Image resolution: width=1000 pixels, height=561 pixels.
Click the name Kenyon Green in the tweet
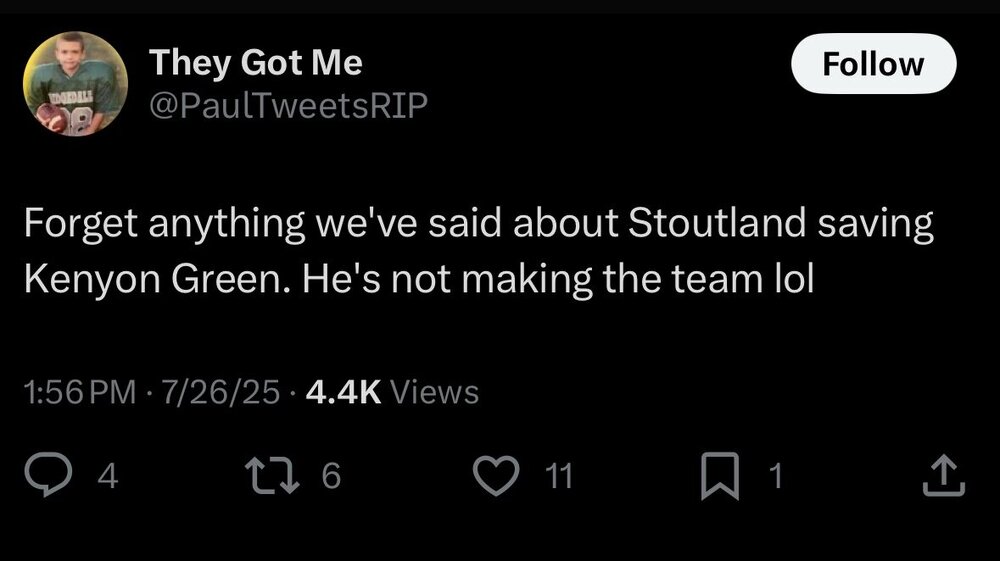[148, 280]
